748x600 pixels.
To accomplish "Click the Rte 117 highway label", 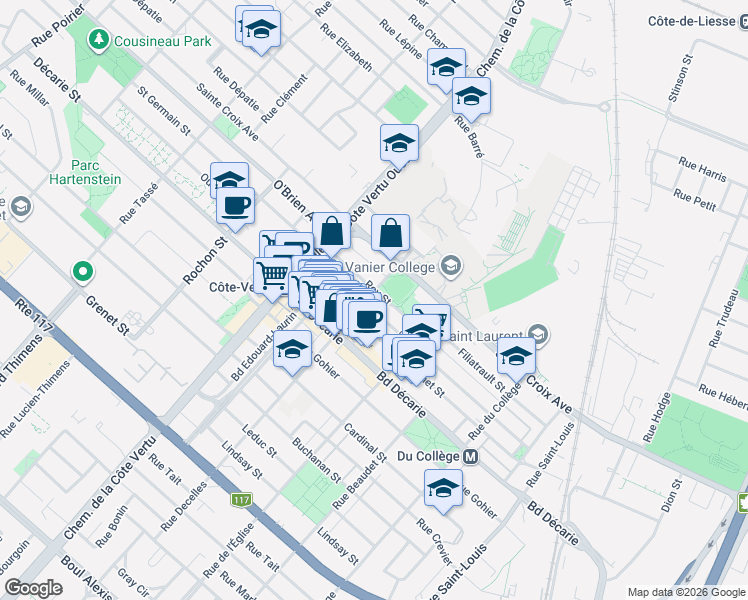I will tap(33, 315).
